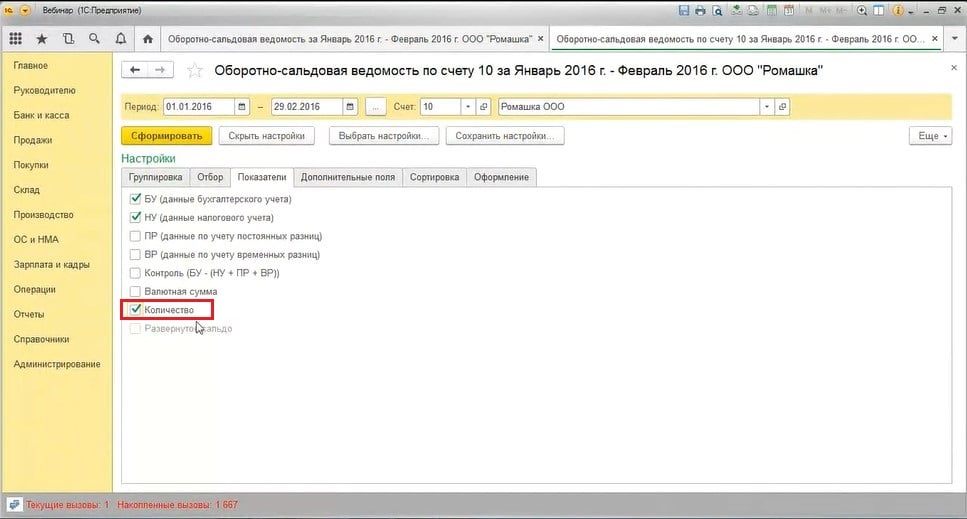The image size is (967, 519).
Task: Click the Сформировать button
Action: (x=166, y=136)
